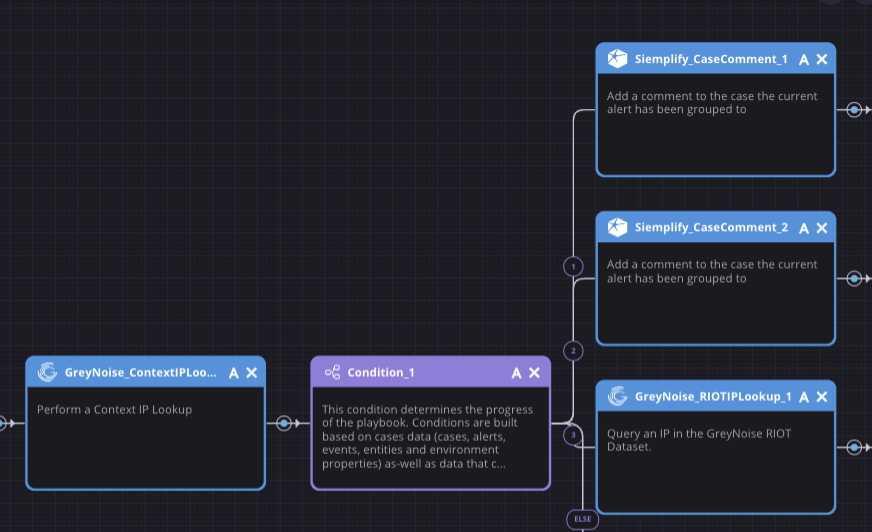
Task: Select branch 3 marker of Condition_1
Action: click(x=573, y=435)
